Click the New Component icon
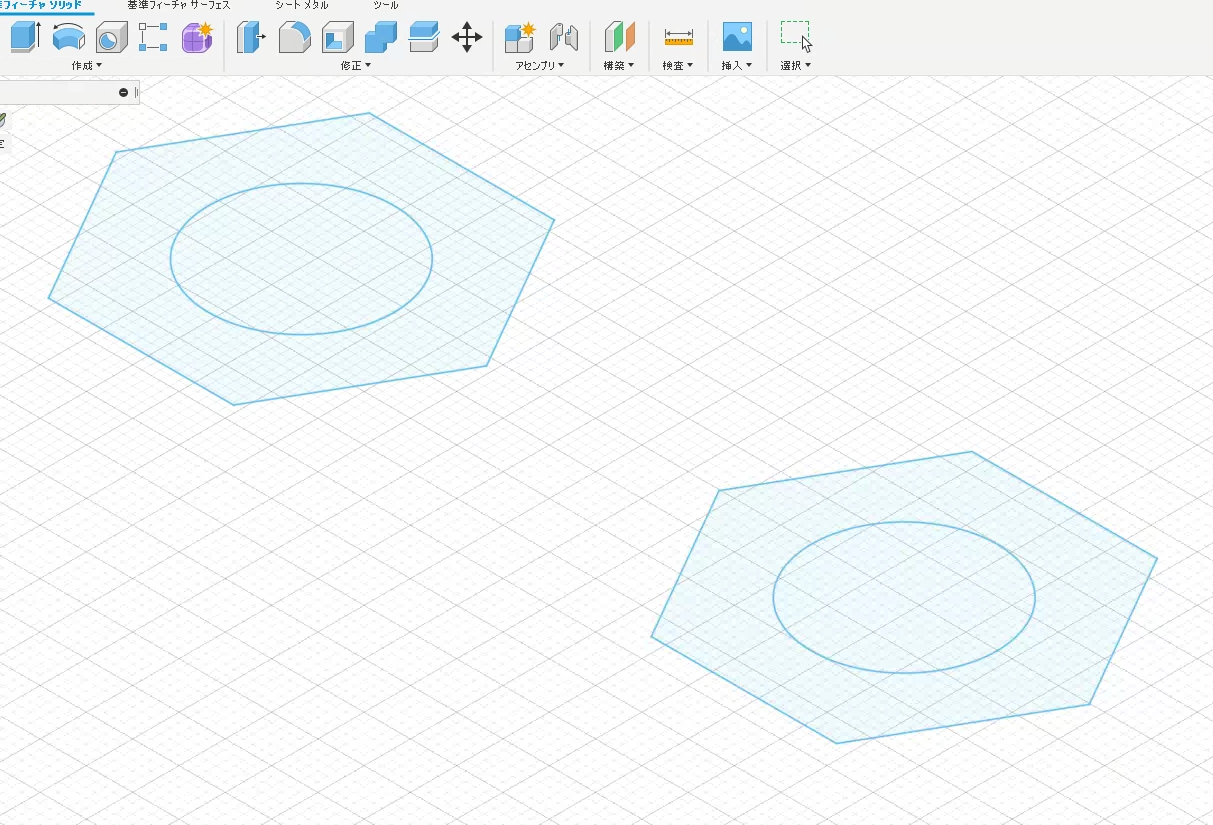 pos(520,38)
